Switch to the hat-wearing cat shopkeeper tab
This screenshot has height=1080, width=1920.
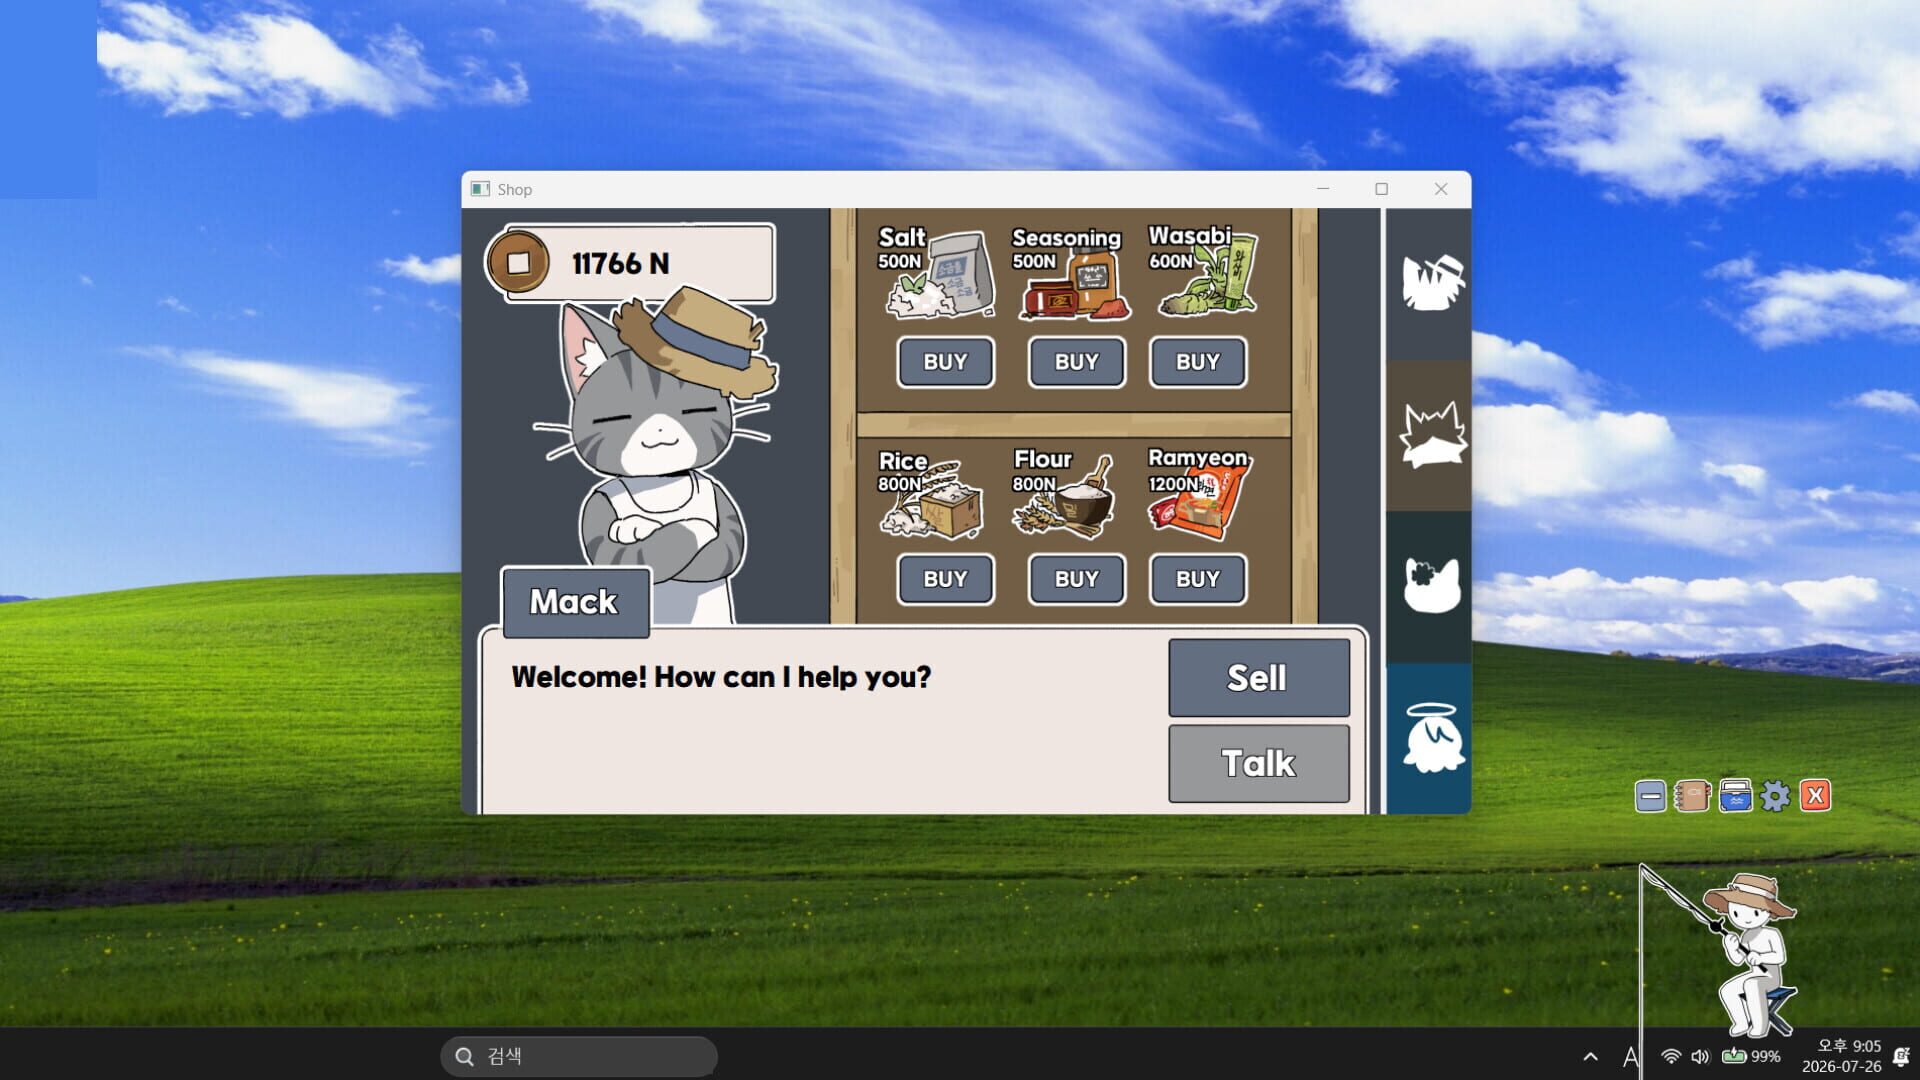(x=1430, y=284)
